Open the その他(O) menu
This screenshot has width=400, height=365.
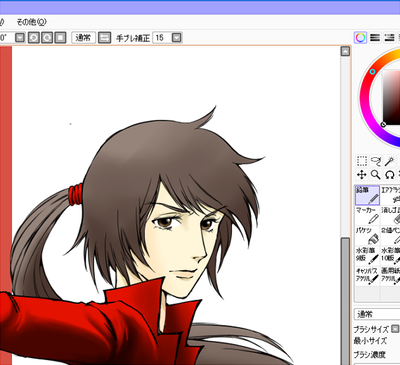pyautogui.click(x=31, y=22)
